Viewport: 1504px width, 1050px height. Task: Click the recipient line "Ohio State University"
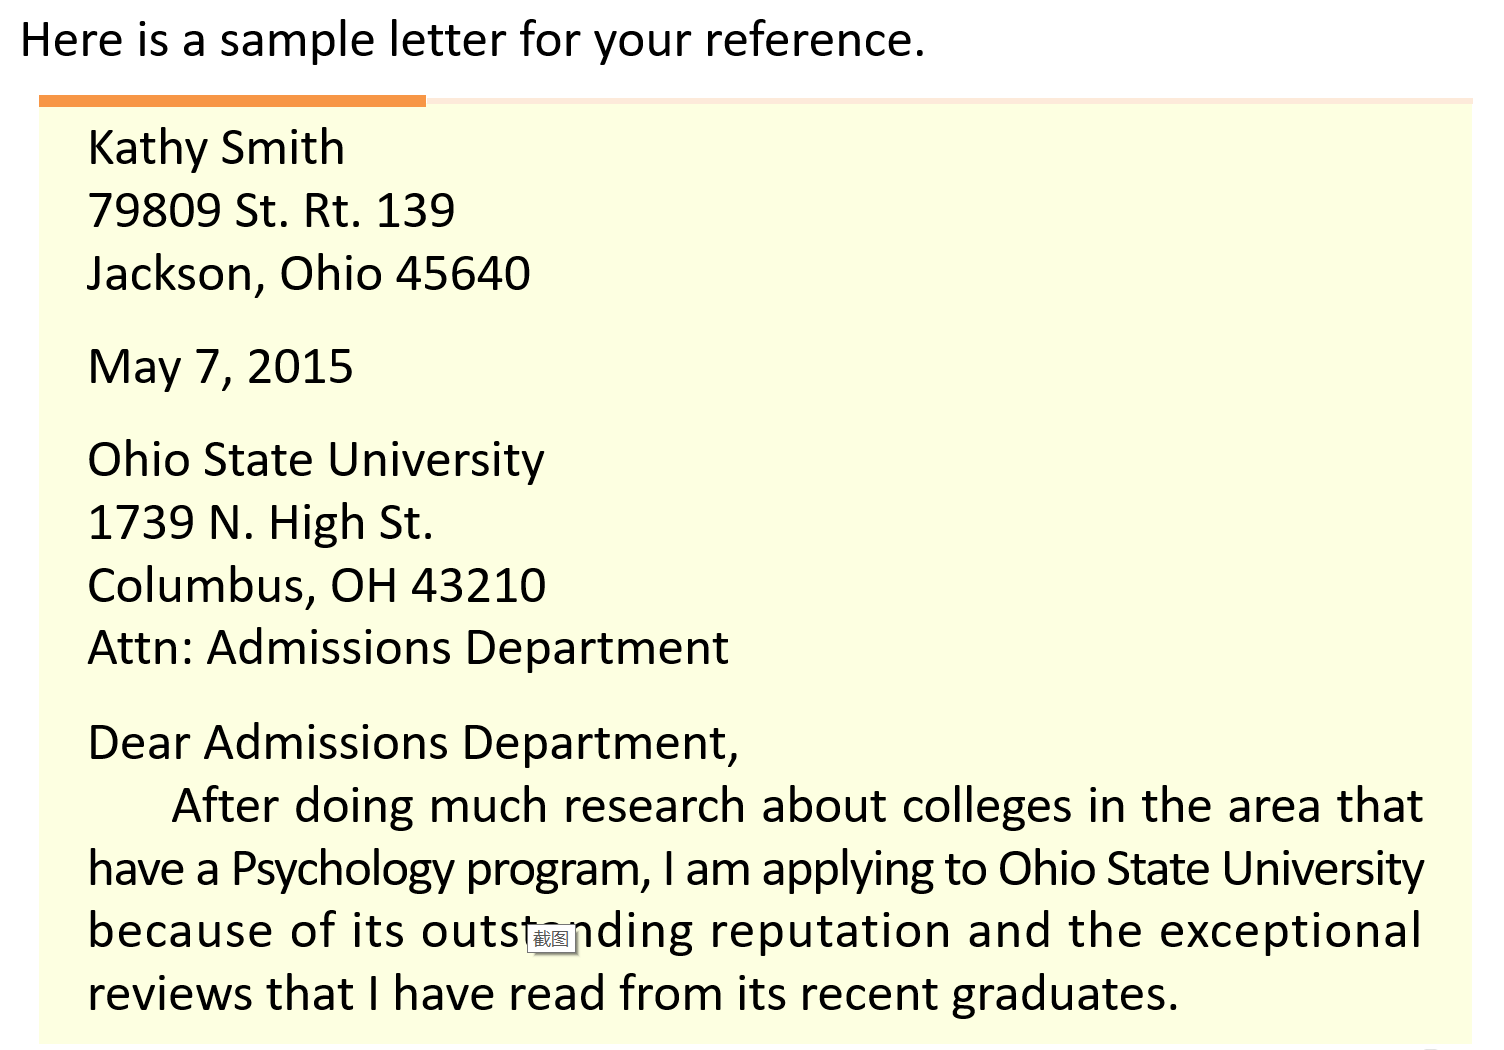tap(316, 460)
